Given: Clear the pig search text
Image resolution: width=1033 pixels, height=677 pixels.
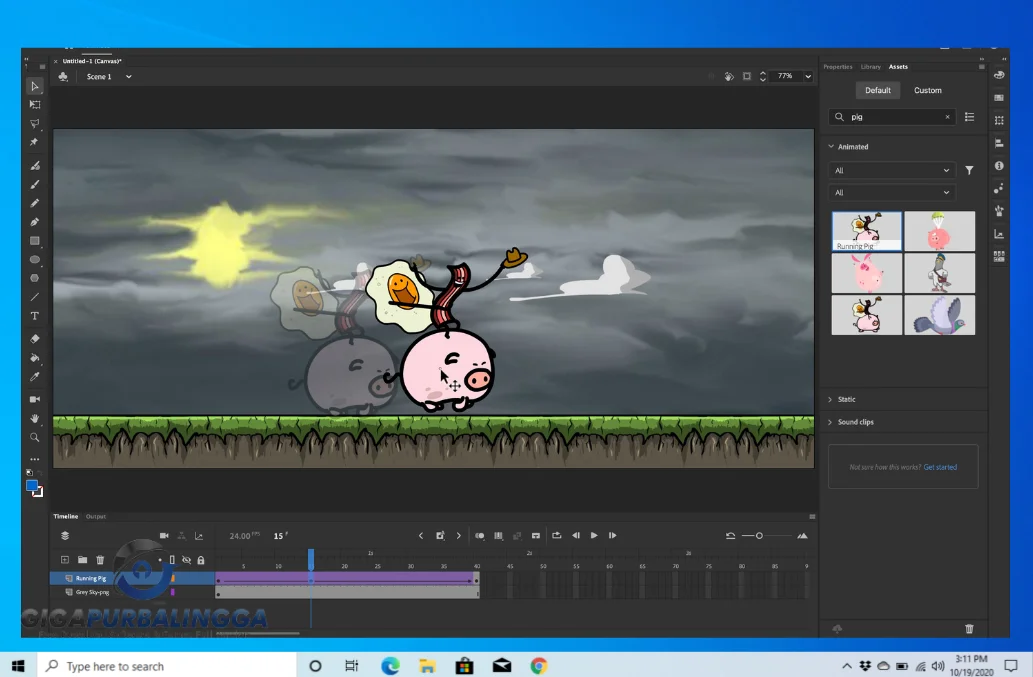Looking at the screenshot, I should click(x=947, y=117).
